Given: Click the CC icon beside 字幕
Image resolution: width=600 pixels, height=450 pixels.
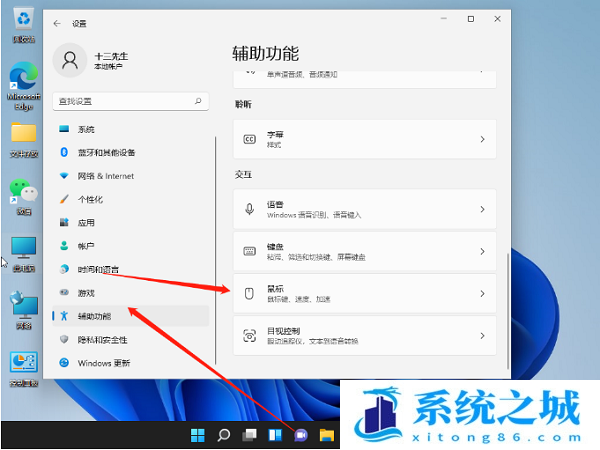Looking at the screenshot, I should pyautogui.click(x=250, y=139).
